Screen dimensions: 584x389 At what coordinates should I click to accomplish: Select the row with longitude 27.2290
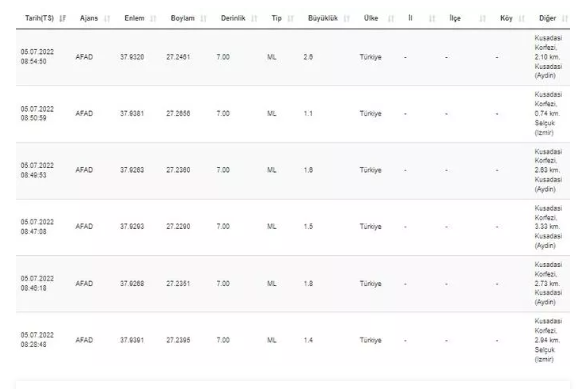click(x=293, y=227)
